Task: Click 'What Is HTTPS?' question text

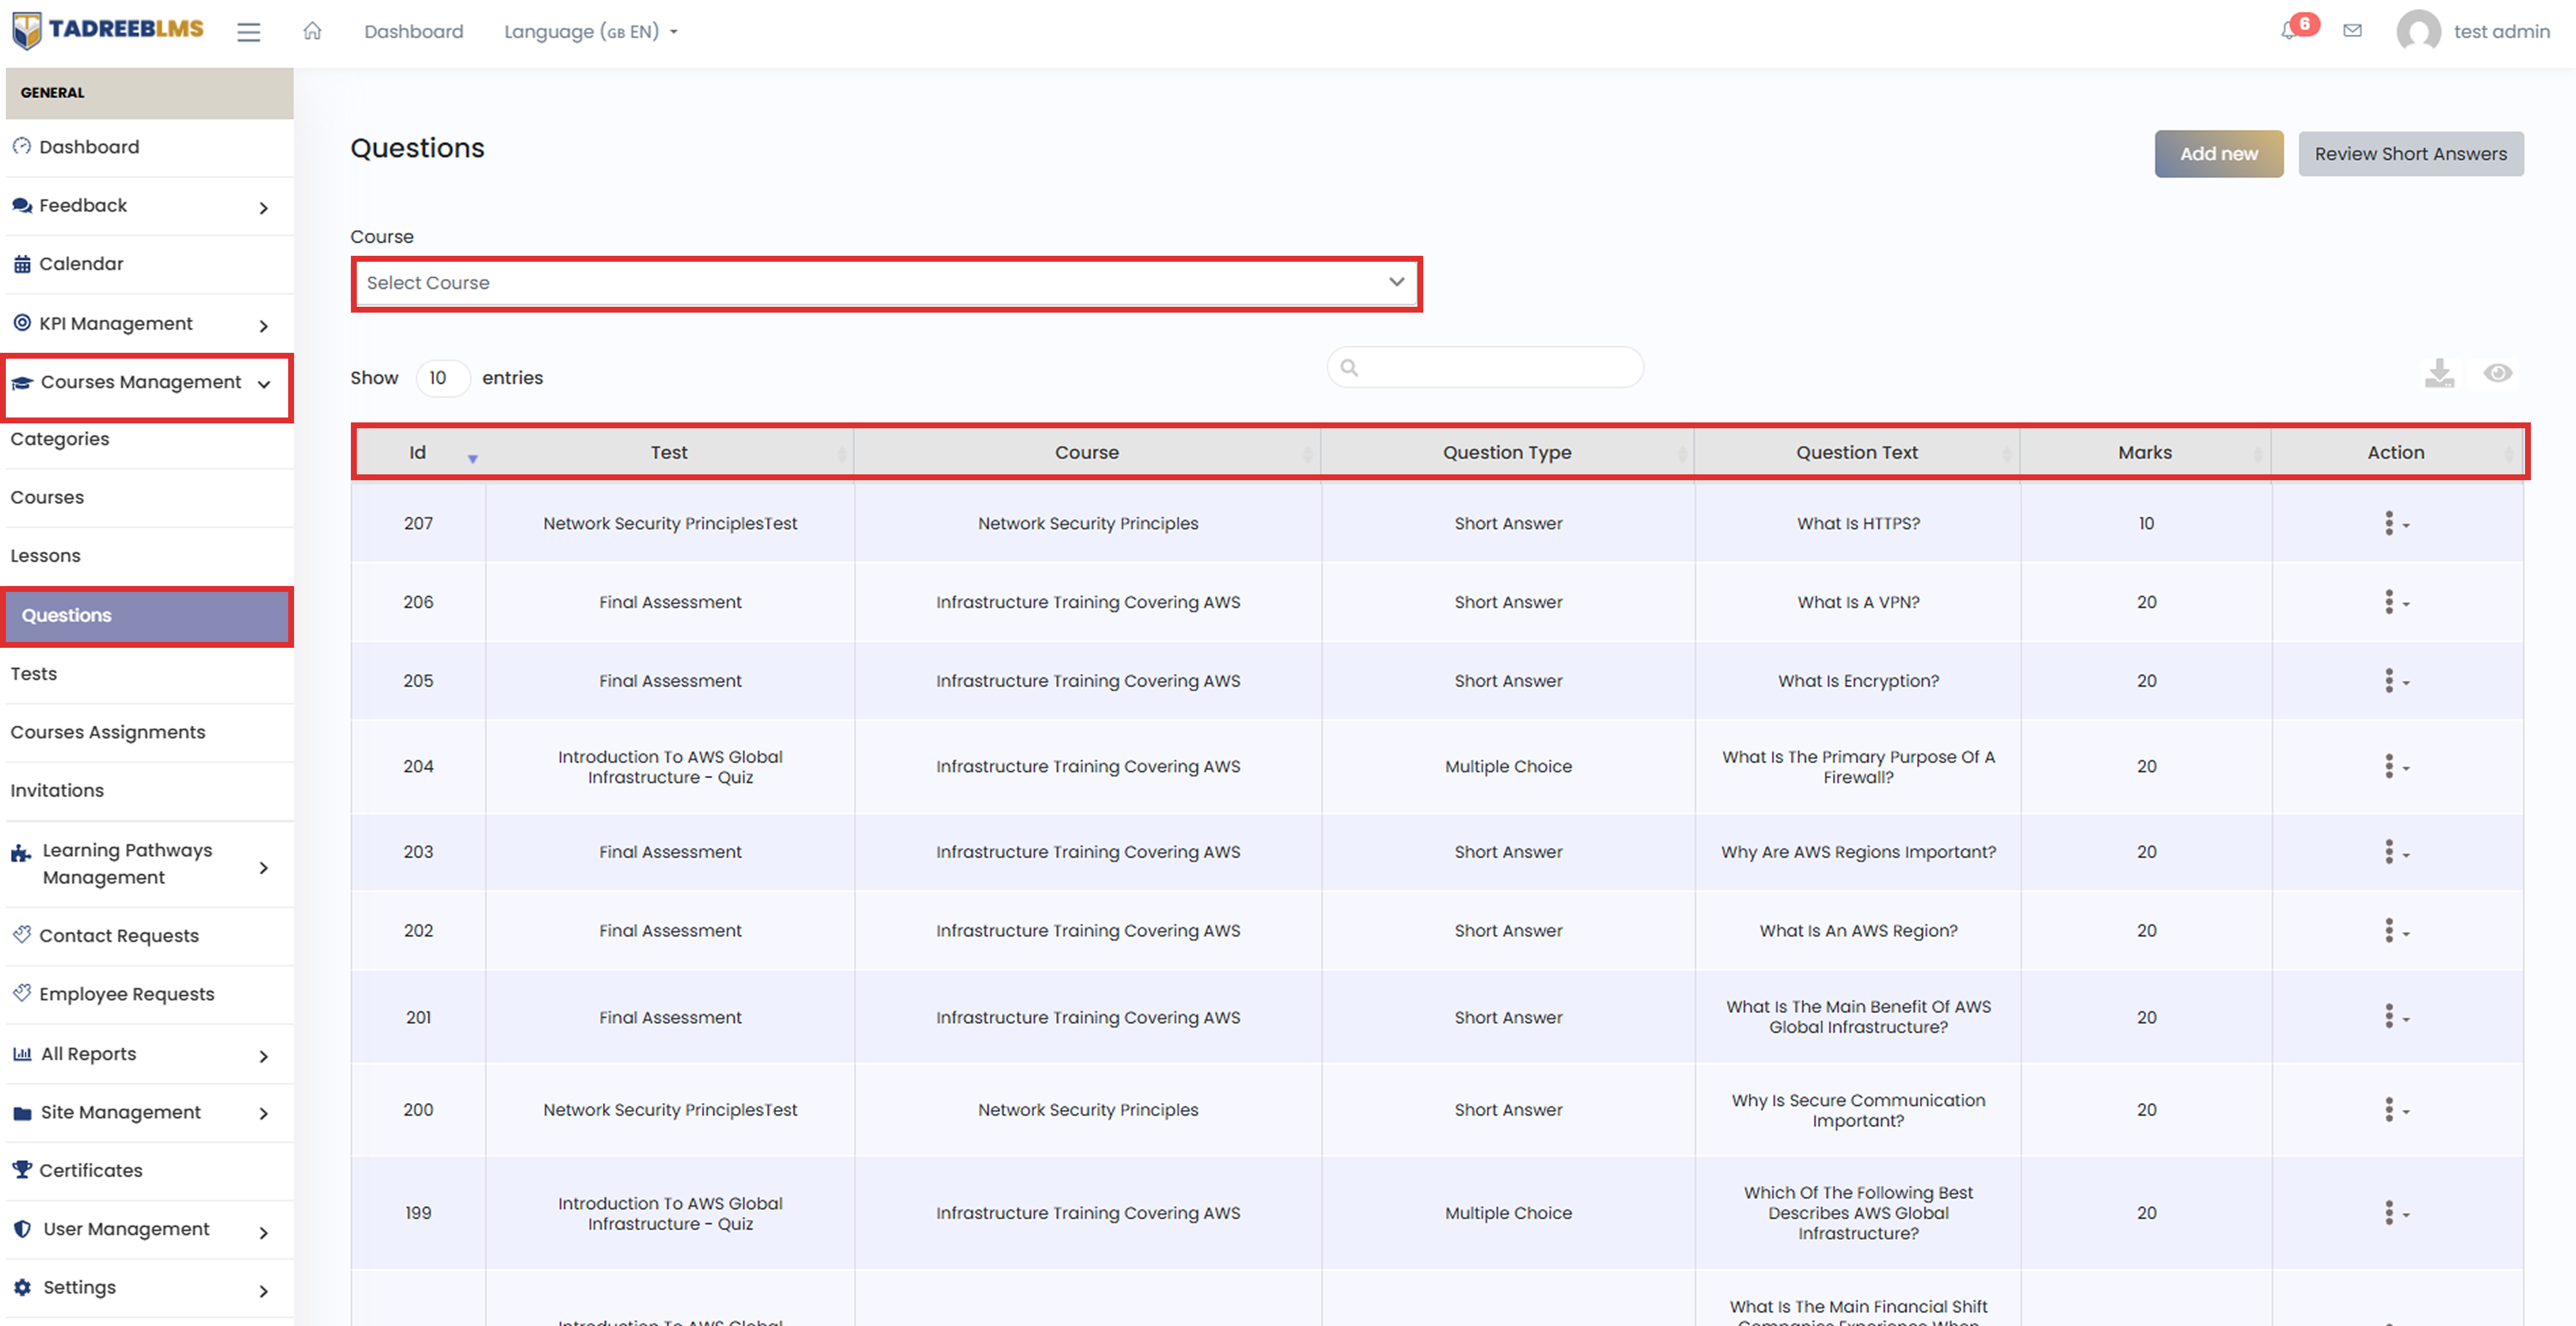Action: tap(1858, 523)
